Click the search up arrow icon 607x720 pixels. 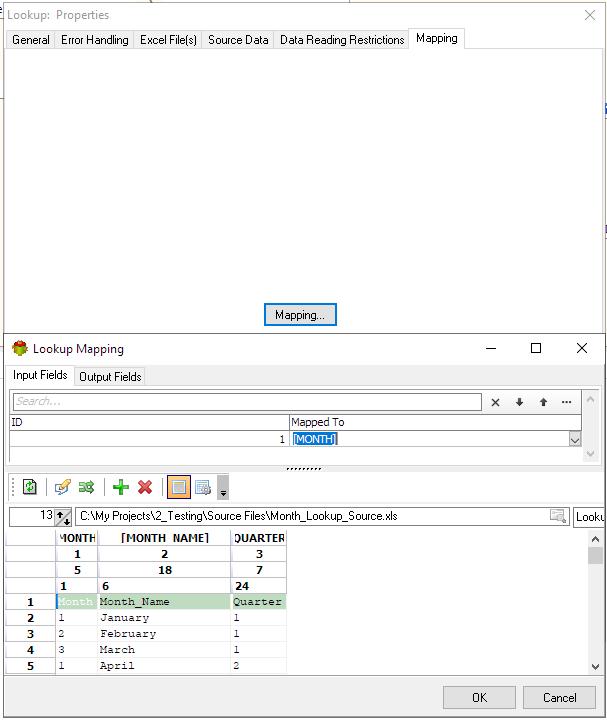(x=543, y=402)
